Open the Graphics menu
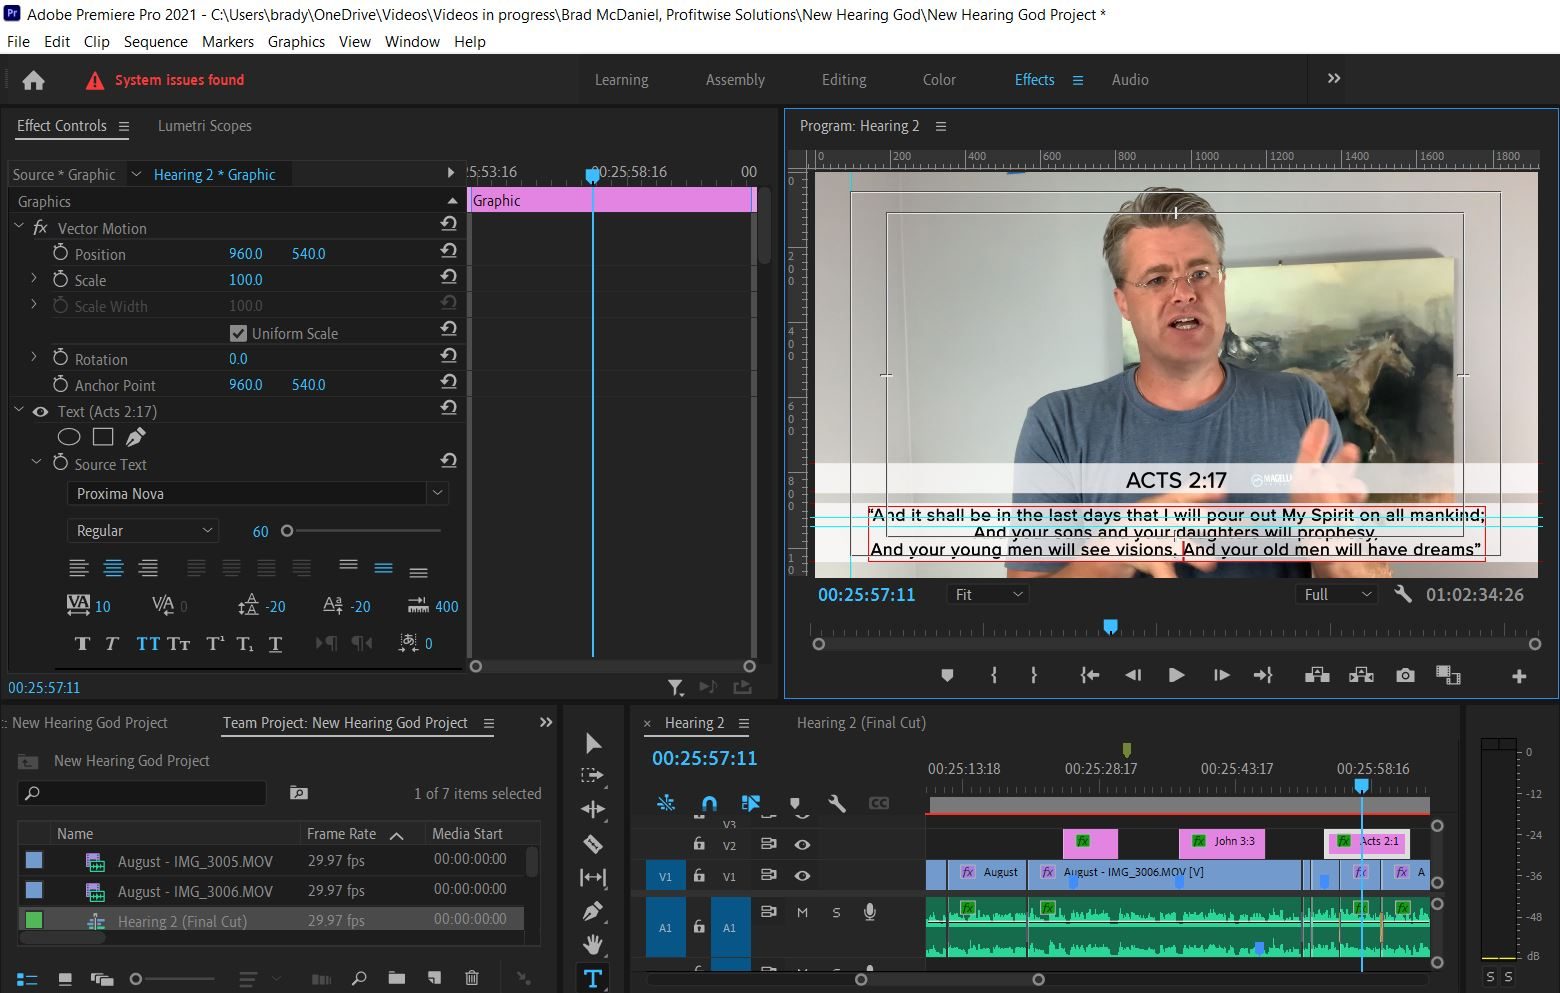The image size is (1560, 993). pyautogui.click(x=296, y=42)
